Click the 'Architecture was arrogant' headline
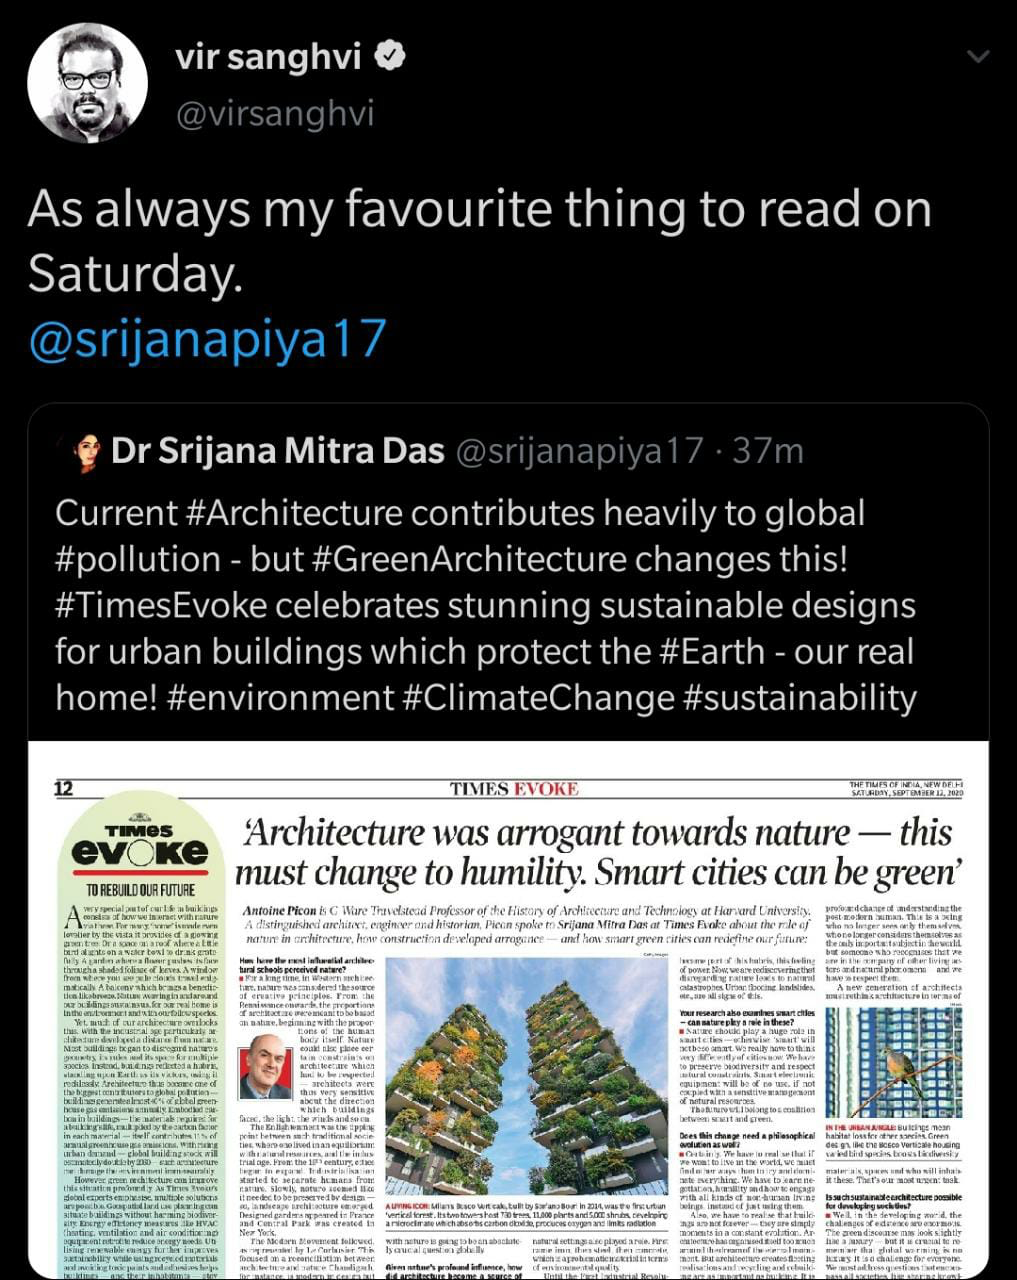The width and height of the screenshot is (1017, 1280). [x=598, y=852]
